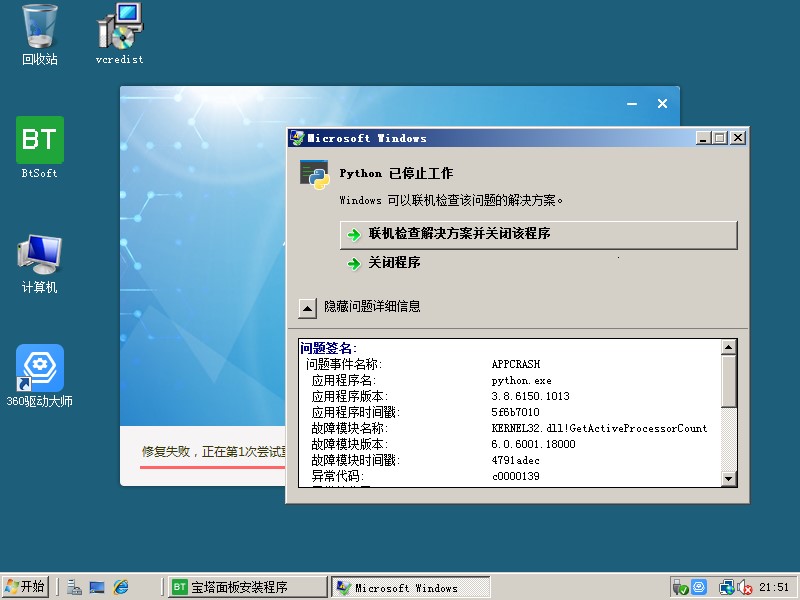The image size is (800, 600).
Task: Launch 360驱动大师 desktop shortcut
Action: (39, 376)
